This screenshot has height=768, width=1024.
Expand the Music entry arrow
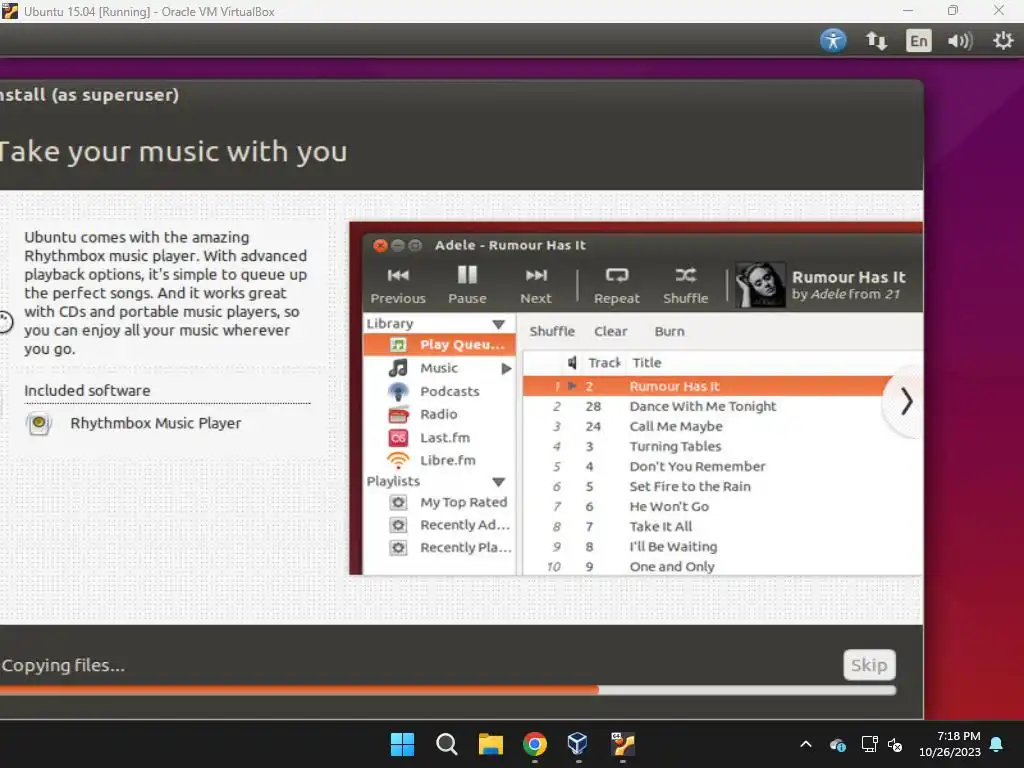pyautogui.click(x=506, y=368)
